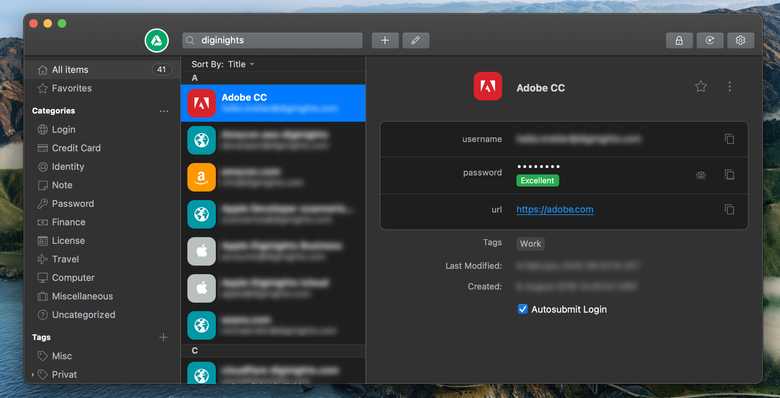Viewport: 780px width, 398px height.
Task: Open settings with the gear button
Action: (x=741, y=40)
